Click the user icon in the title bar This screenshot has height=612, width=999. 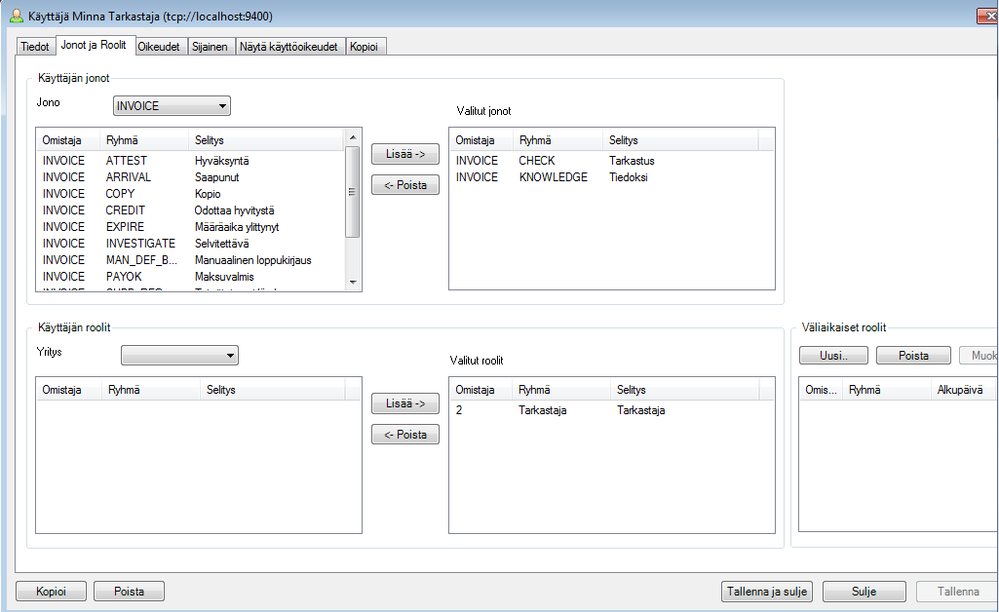tap(17, 16)
